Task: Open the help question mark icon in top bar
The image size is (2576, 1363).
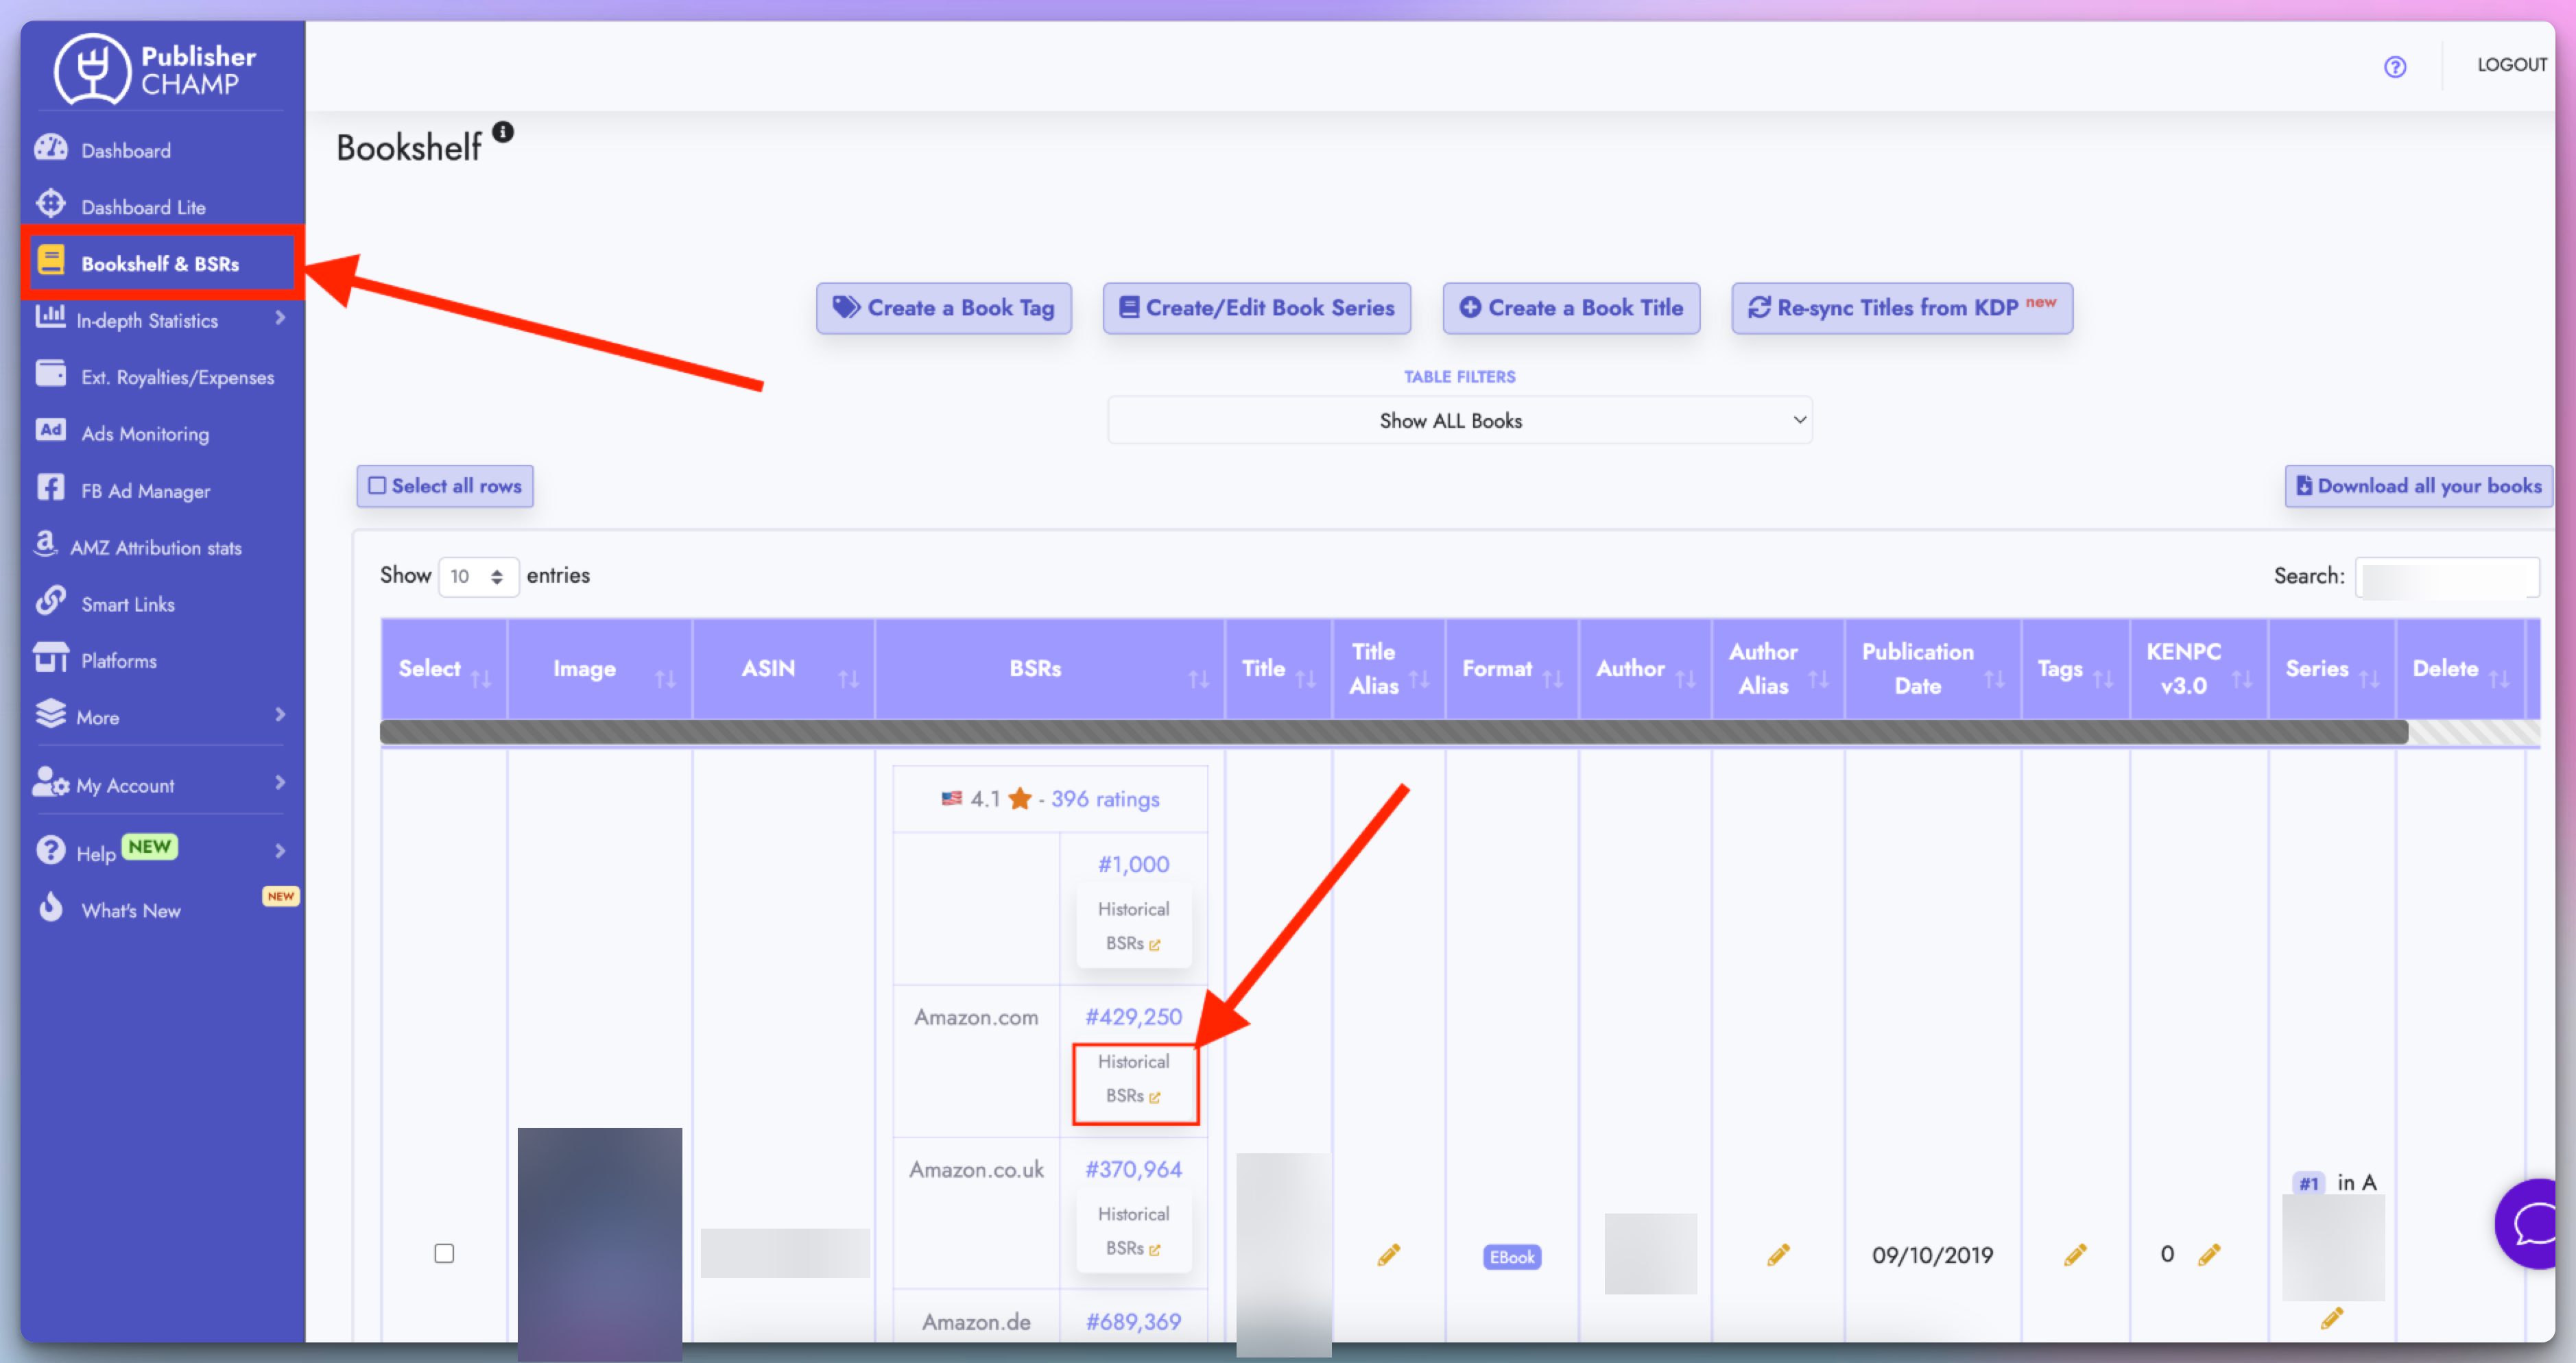Action: tap(2394, 67)
